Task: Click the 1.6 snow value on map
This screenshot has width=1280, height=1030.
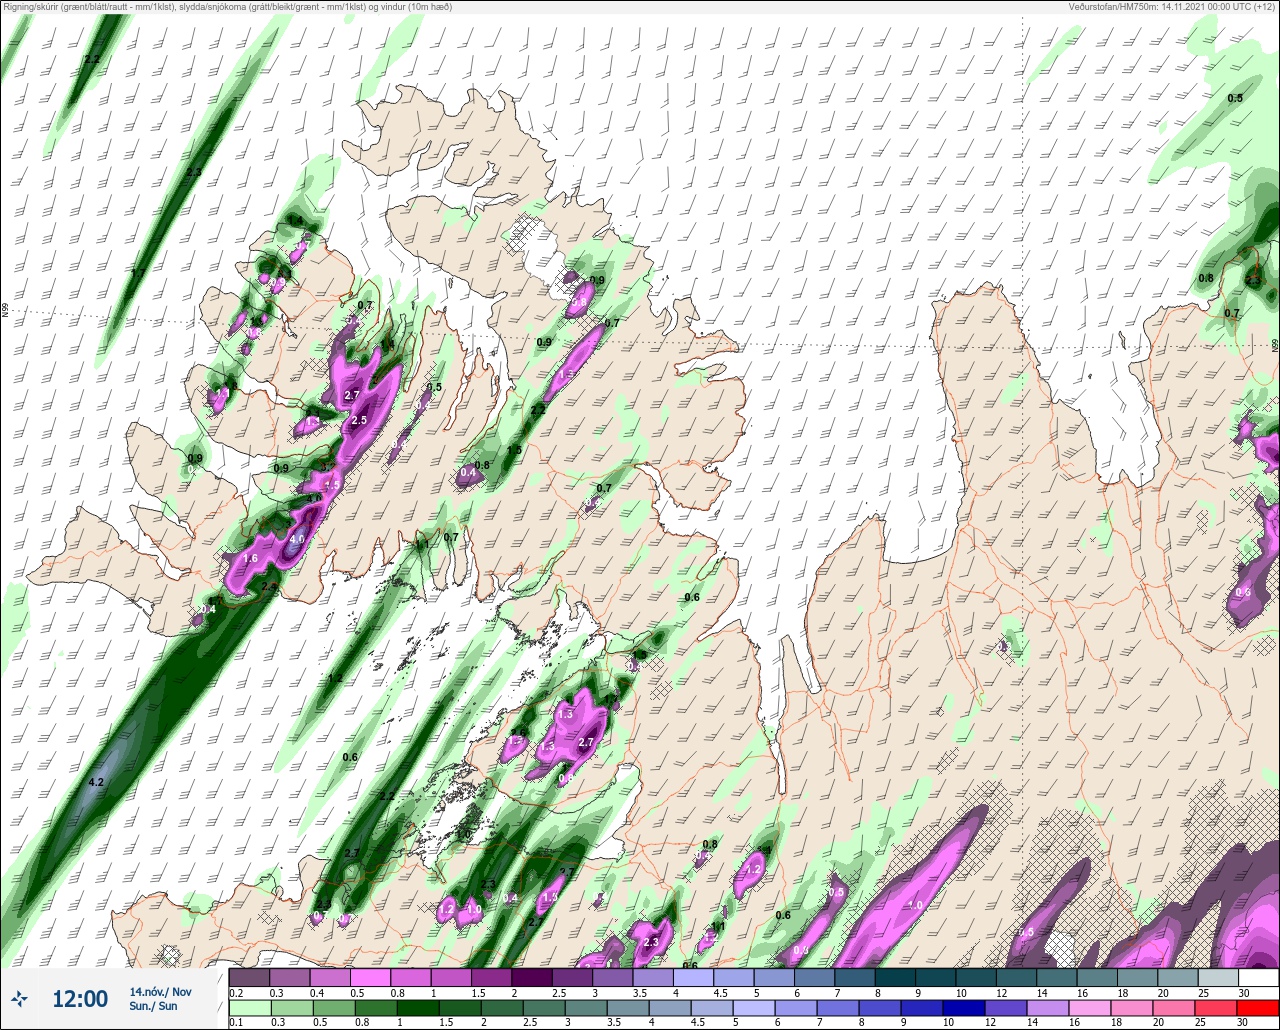Action: pyautogui.click(x=250, y=558)
